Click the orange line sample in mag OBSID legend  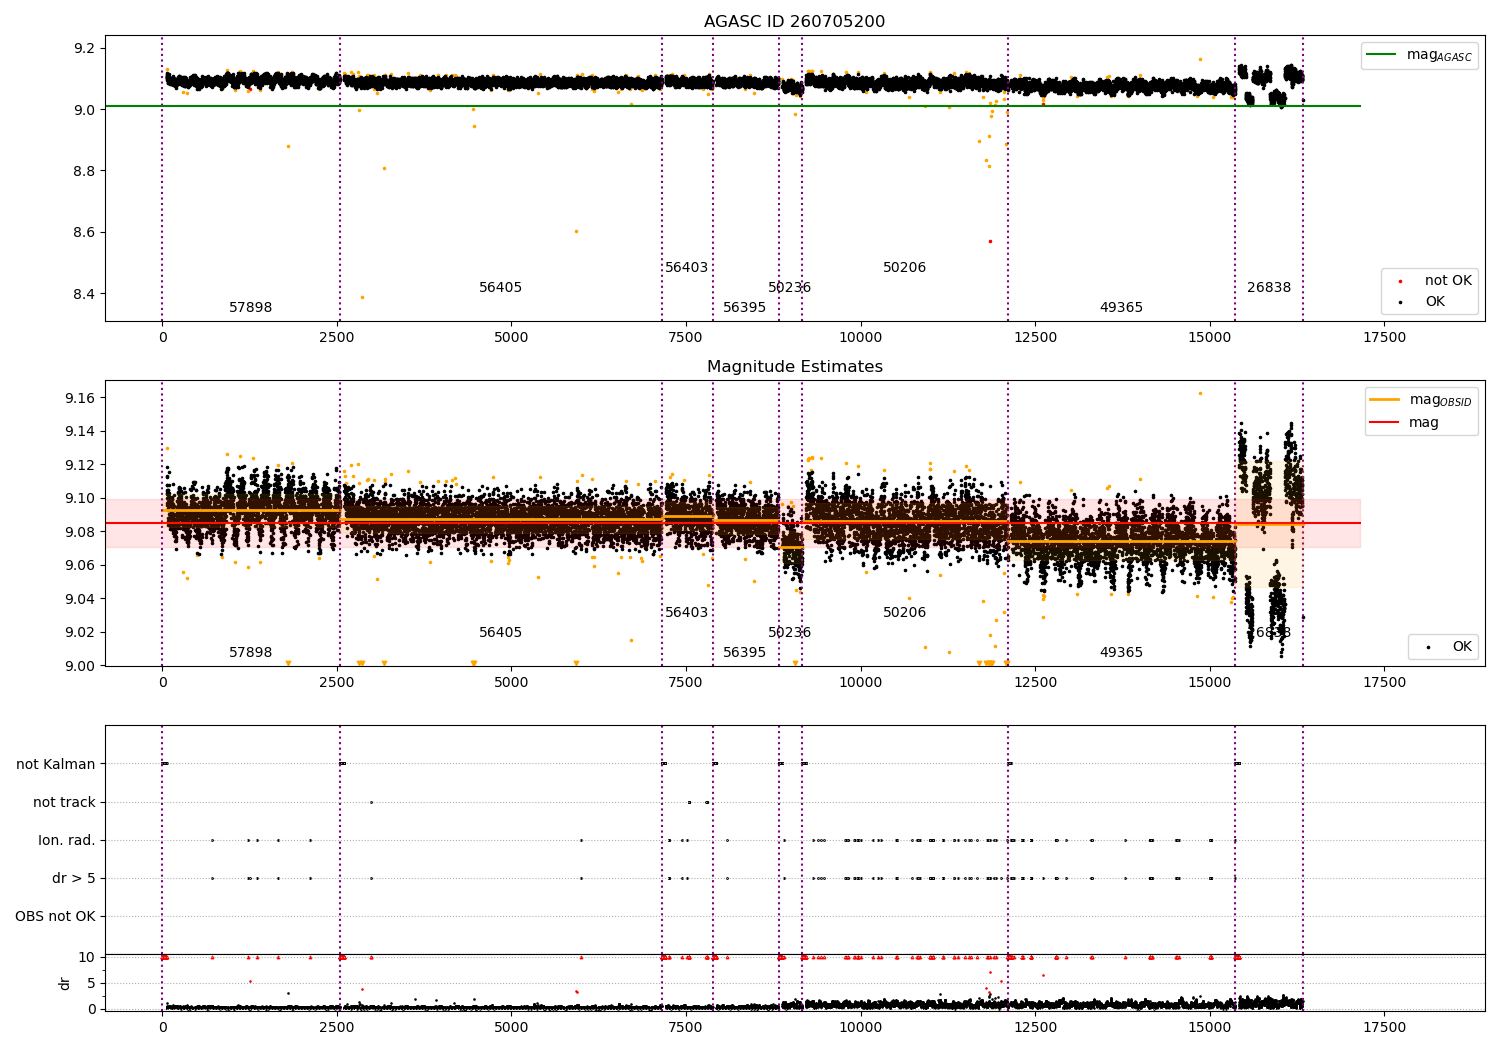tap(1384, 400)
